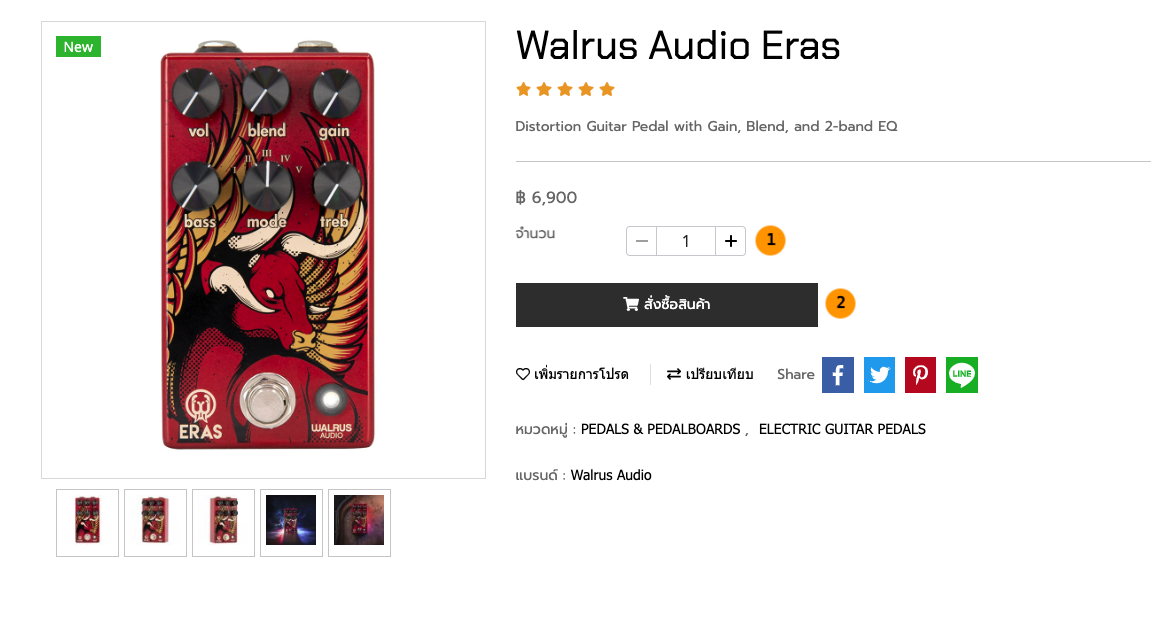The image size is (1175, 627).
Task: Open ELECTRIC GUITAR PEDALS category link
Action: (x=842, y=429)
